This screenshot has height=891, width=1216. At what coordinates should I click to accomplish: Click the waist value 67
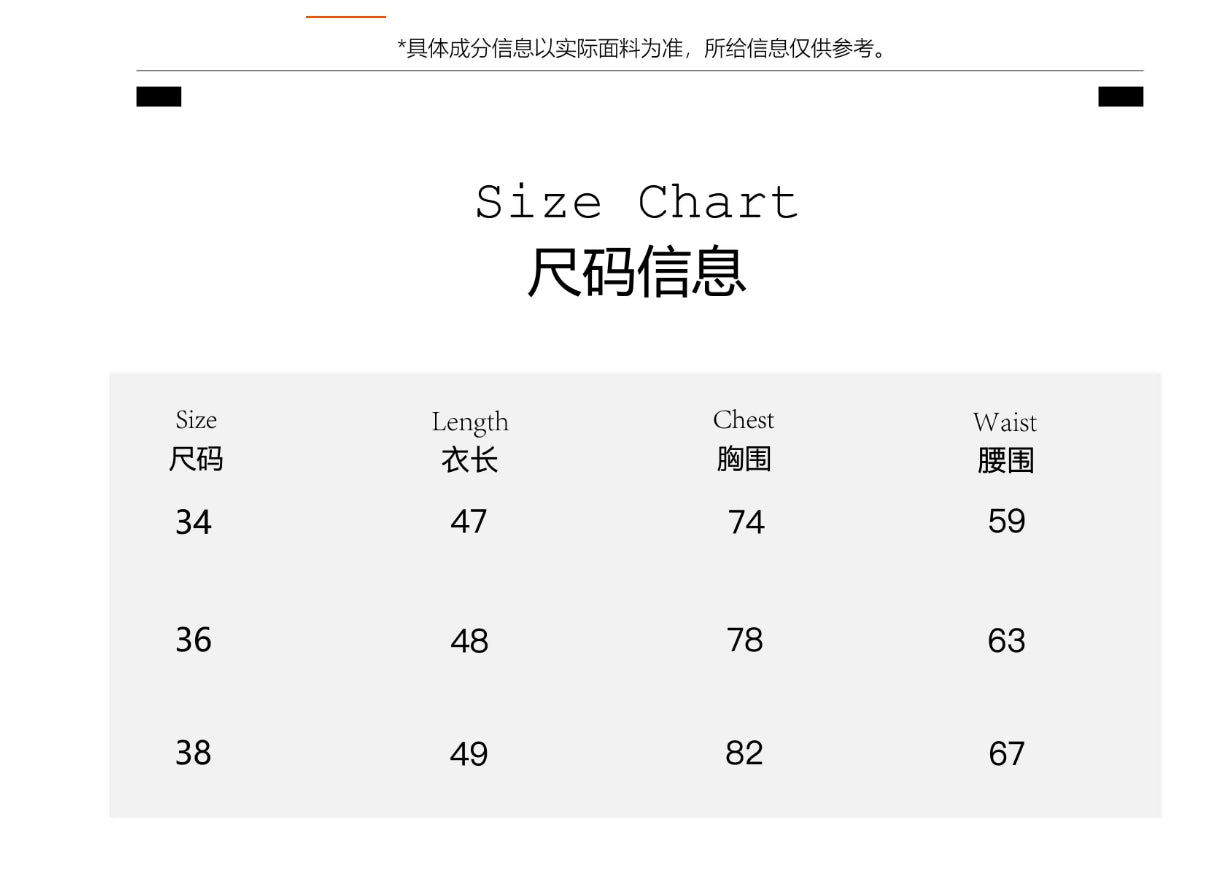(1006, 754)
